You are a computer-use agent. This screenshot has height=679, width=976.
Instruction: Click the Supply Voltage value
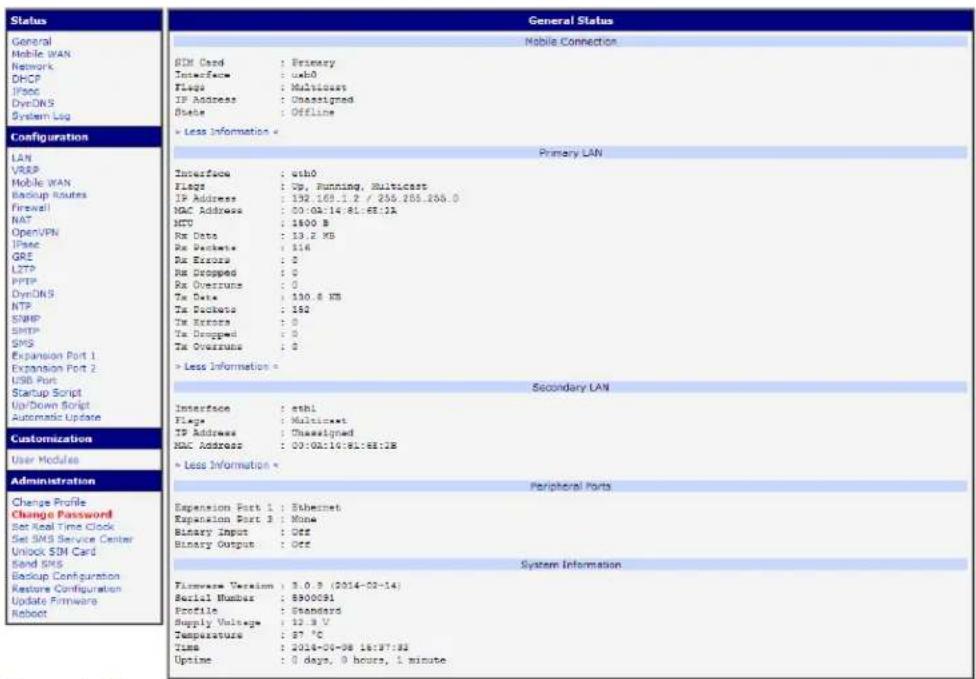pos(309,623)
